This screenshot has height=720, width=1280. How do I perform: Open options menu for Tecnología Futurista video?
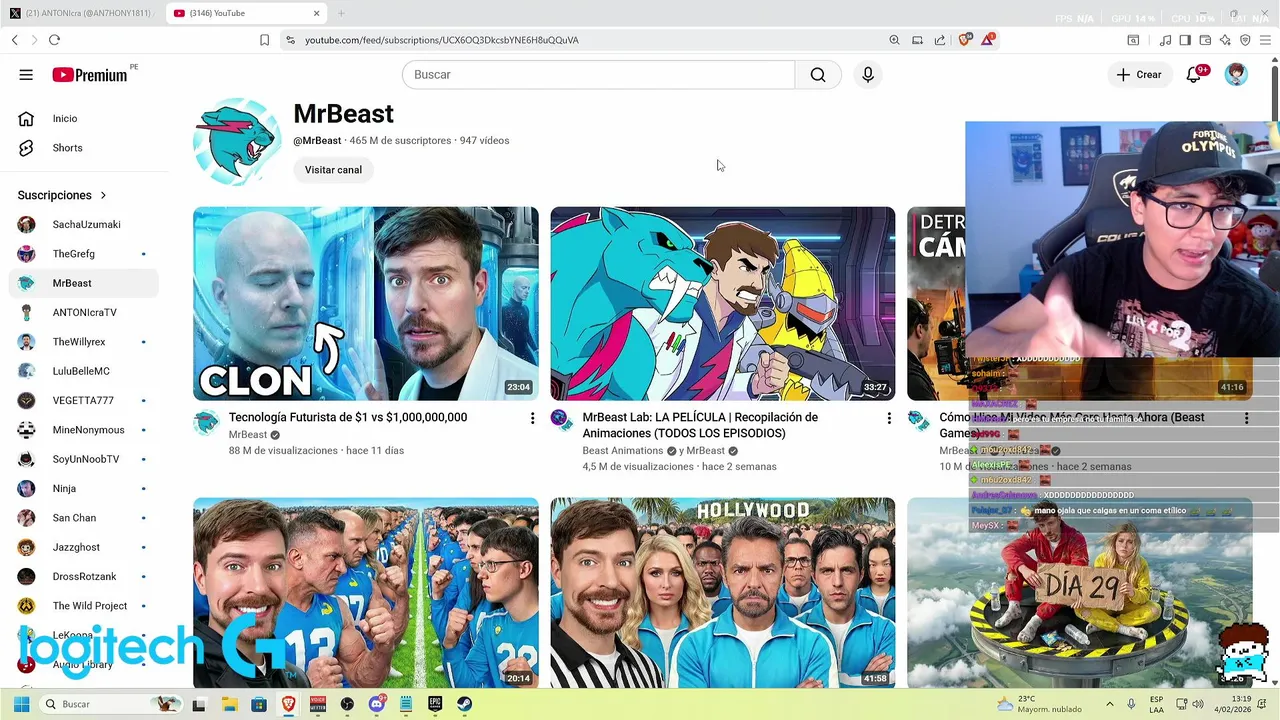point(532,418)
